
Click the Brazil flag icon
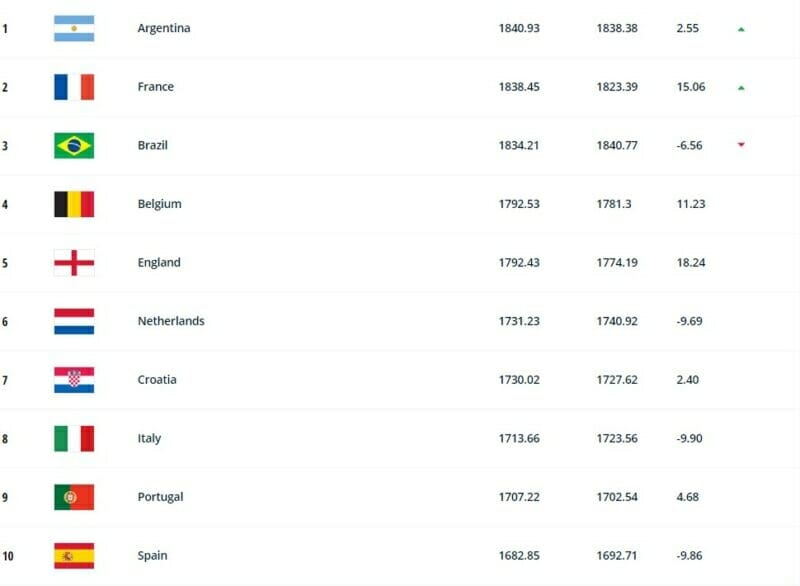[x=74, y=145]
